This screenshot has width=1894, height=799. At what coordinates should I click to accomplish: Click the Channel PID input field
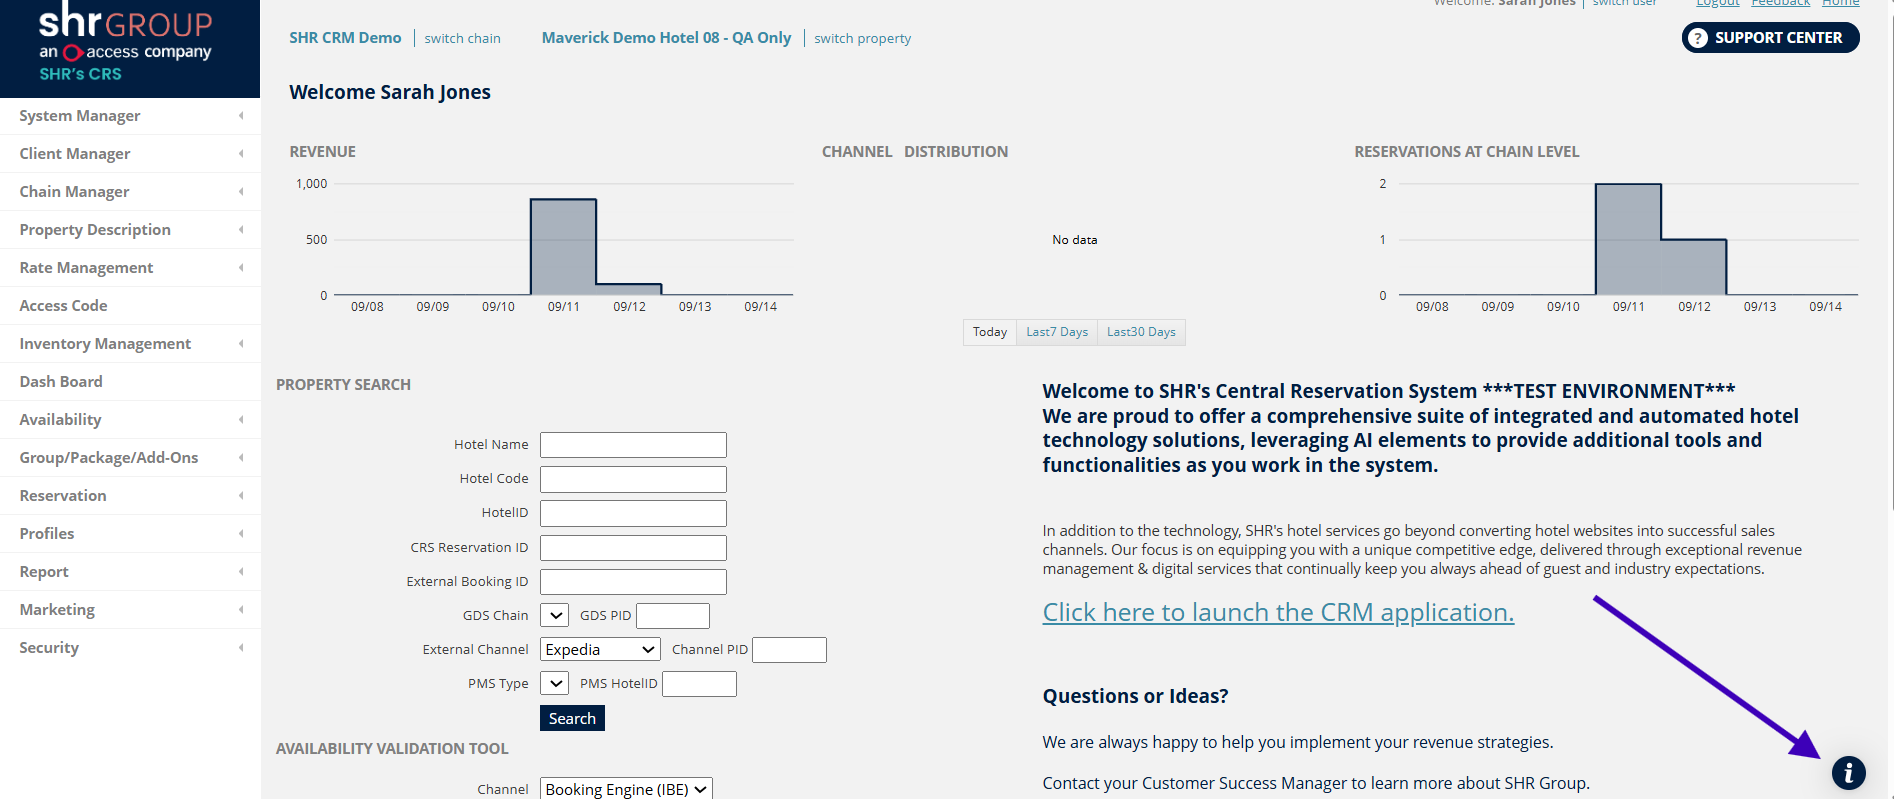789,650
